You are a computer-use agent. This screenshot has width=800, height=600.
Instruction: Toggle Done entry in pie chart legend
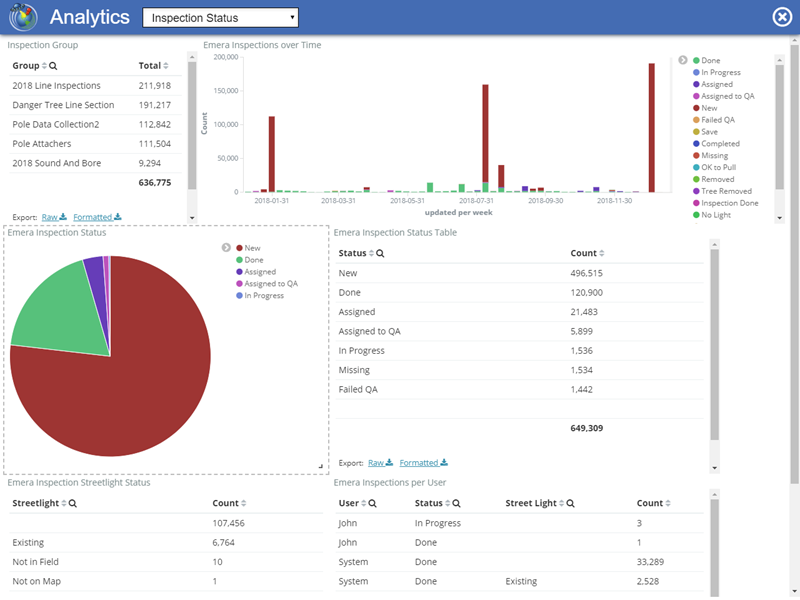coord(249,260)
